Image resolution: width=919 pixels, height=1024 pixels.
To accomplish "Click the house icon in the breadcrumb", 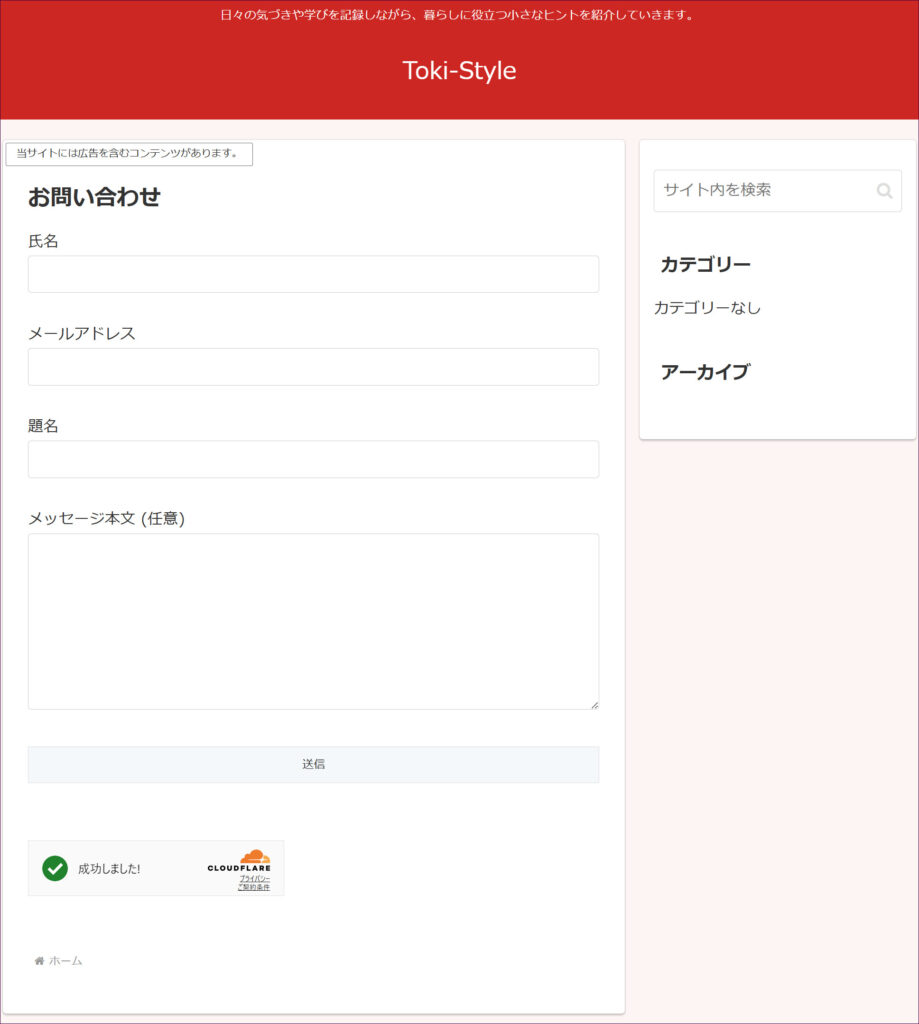I will click(x=39, y=961).
